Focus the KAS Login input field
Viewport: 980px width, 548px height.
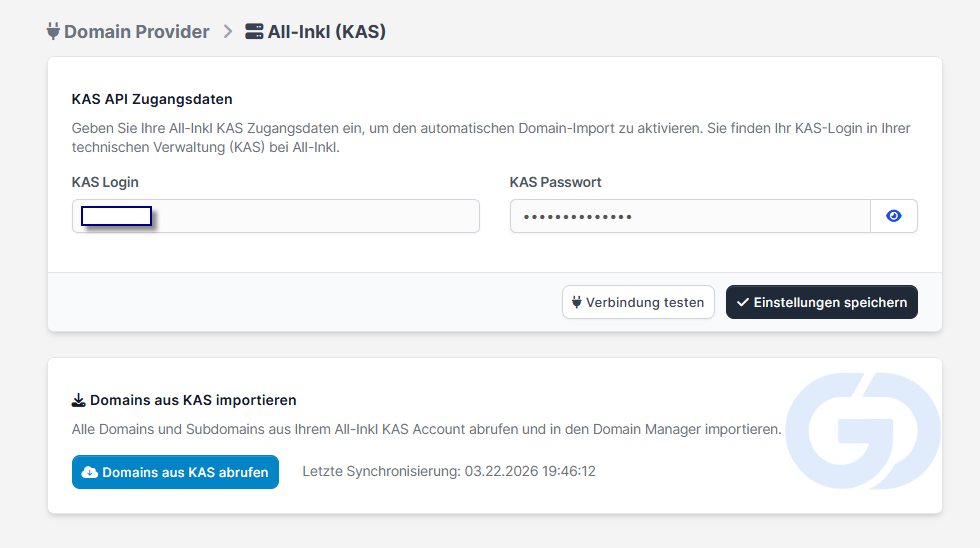tap(276, 216)
